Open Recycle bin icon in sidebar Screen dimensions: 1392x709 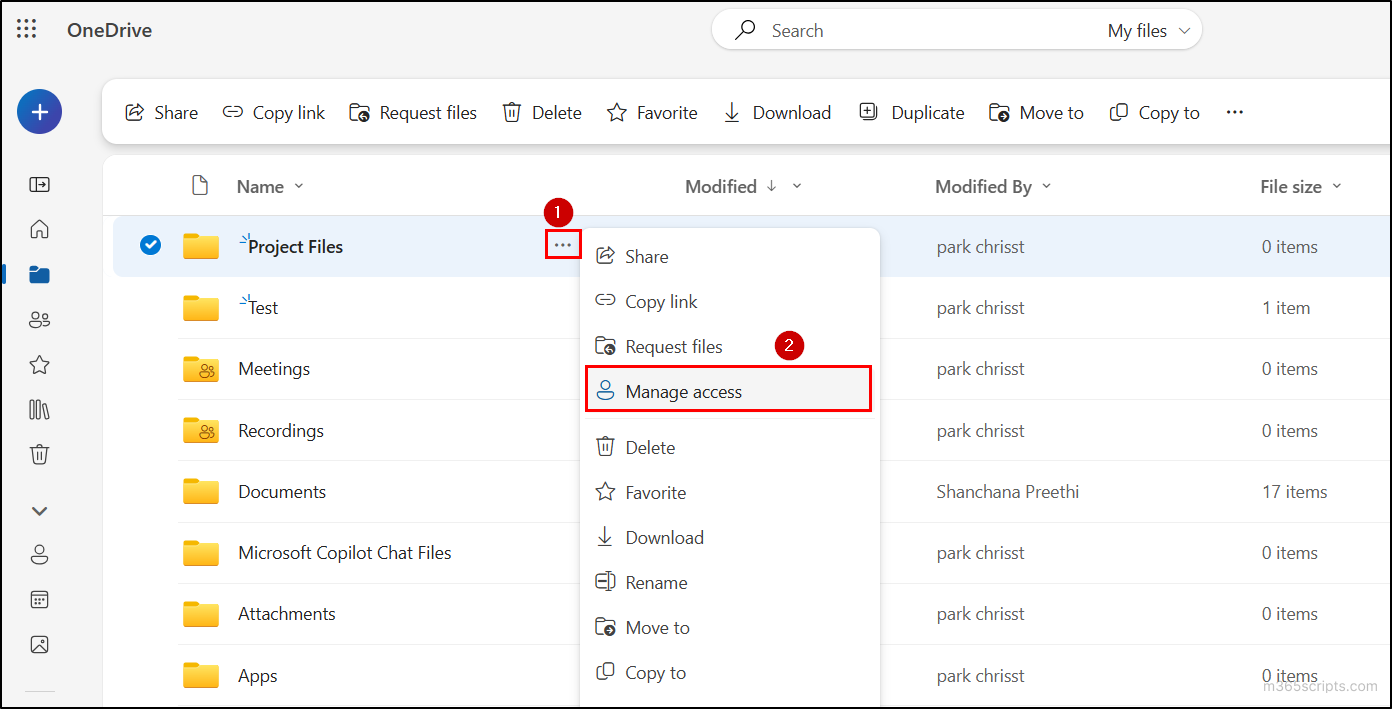click(40, 455)
